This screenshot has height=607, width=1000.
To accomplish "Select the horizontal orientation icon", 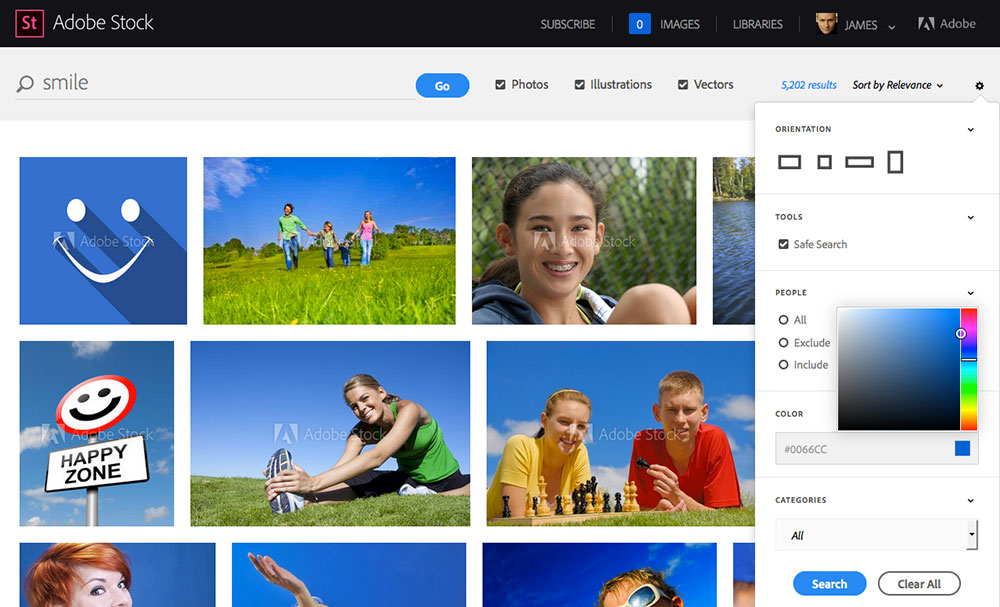I will [789, 162].
